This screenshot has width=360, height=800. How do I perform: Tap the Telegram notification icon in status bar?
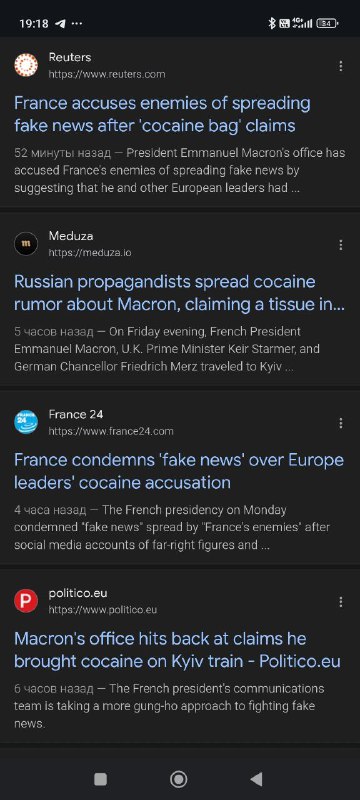(x=60, y=23)
